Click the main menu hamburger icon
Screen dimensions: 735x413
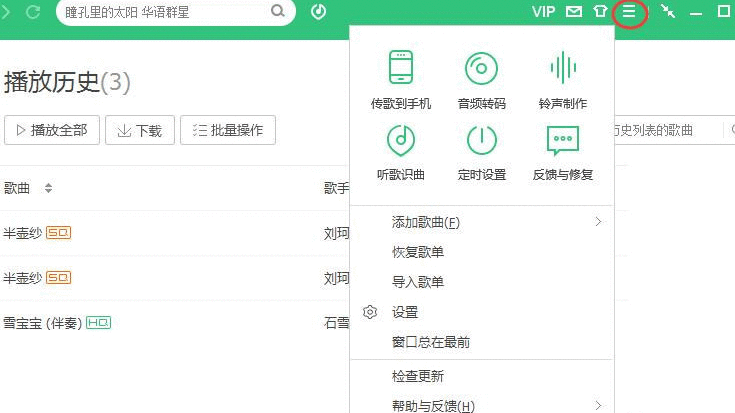(x=629, y=11)
